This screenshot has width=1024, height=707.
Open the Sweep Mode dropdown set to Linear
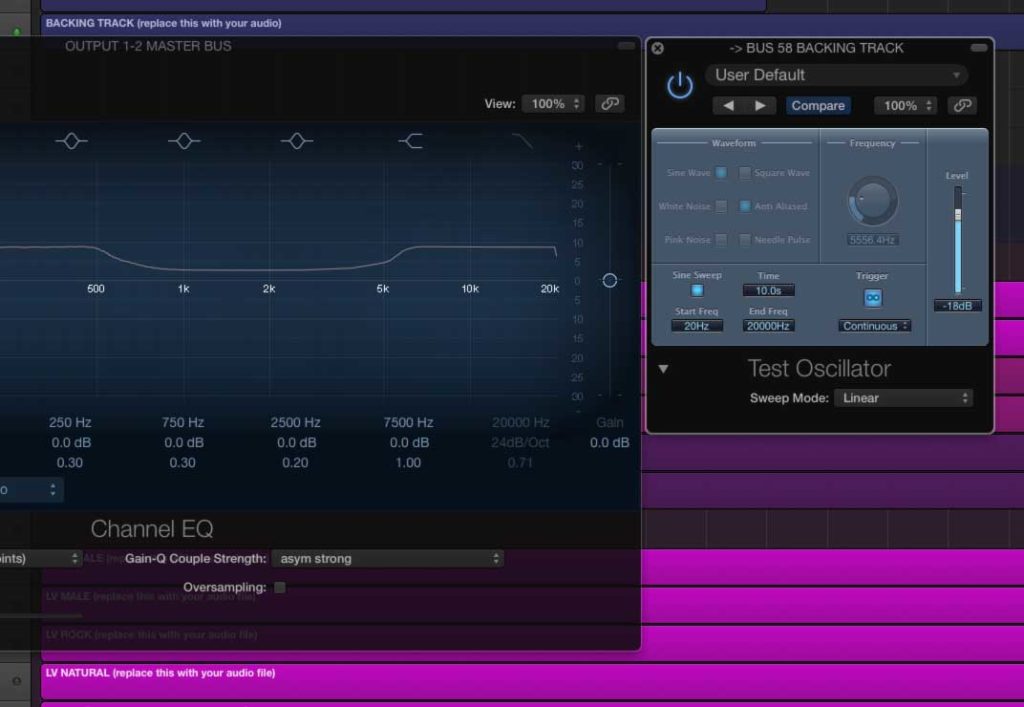pyautogui.click(x=903, y=397)
